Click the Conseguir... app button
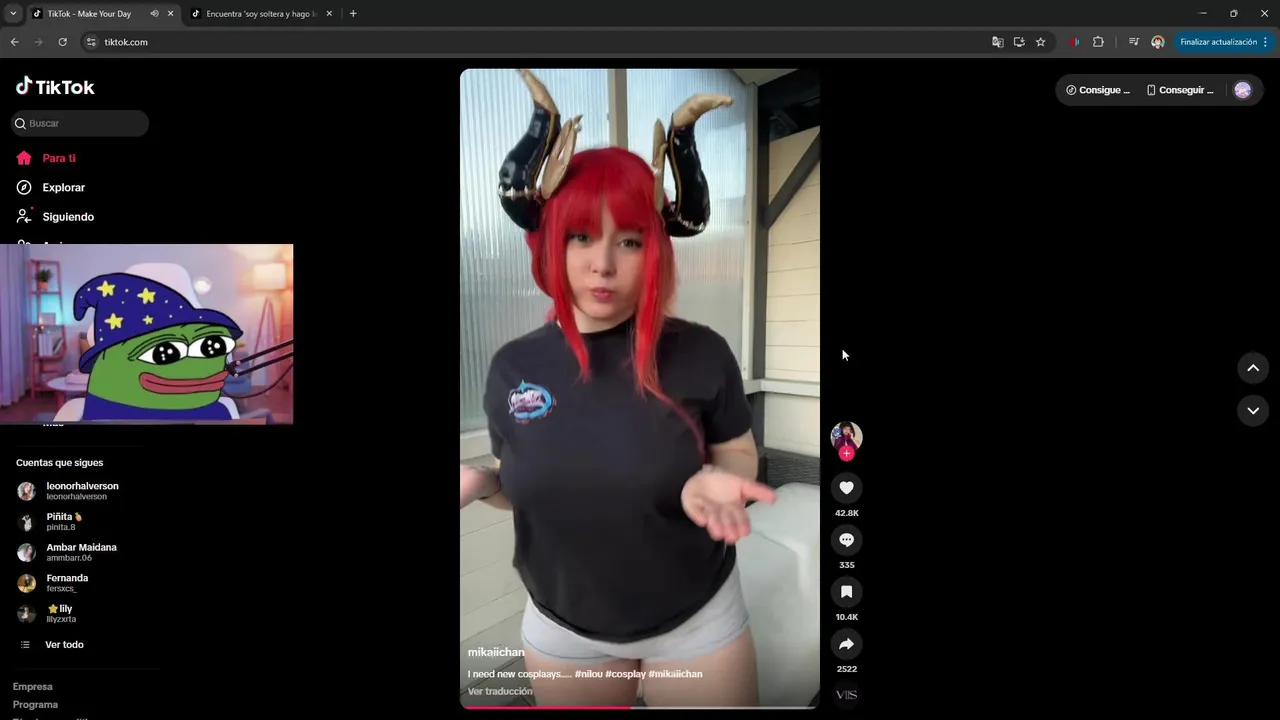Screen dimensions: 1280x720 click(x=1180, y=90)
